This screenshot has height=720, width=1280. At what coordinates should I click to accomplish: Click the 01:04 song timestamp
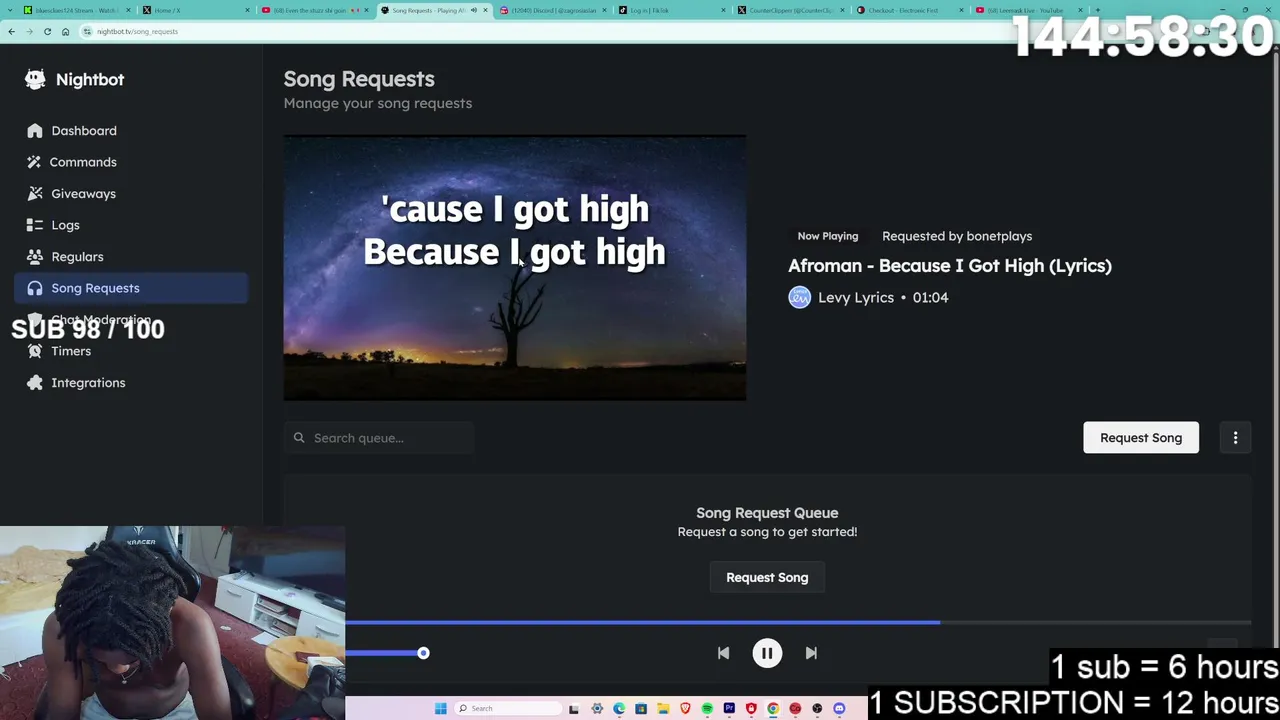coord(930,297)
